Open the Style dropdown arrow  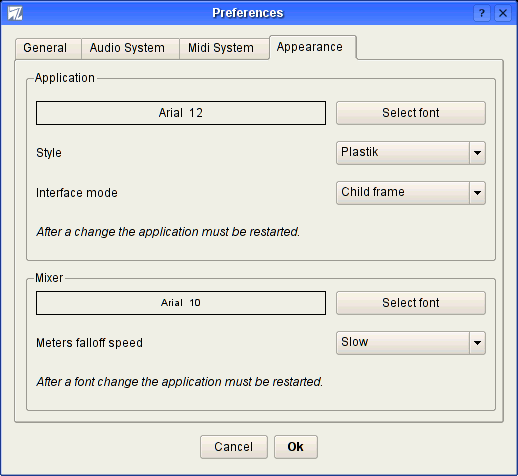point(477,153)
